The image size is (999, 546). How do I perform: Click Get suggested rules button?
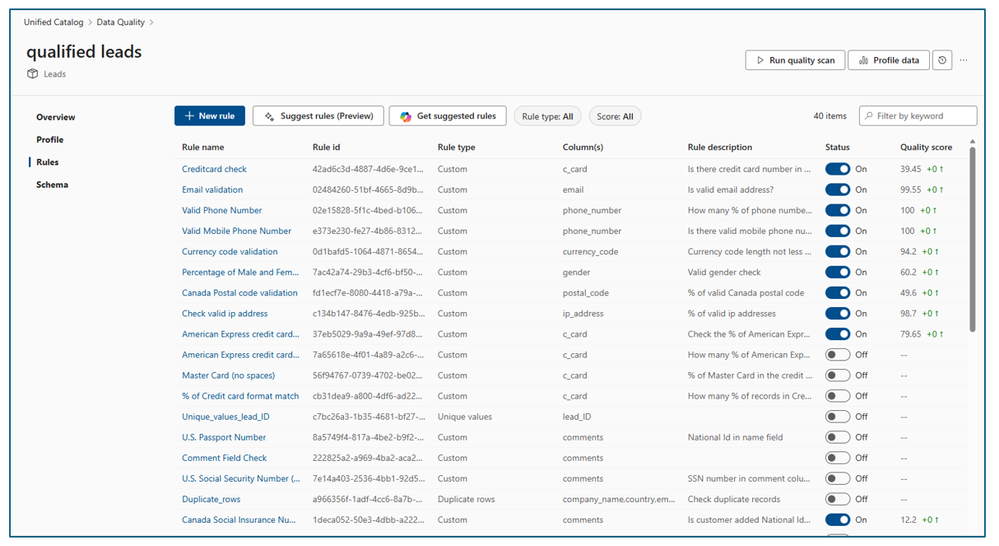(x=447, y=116)
